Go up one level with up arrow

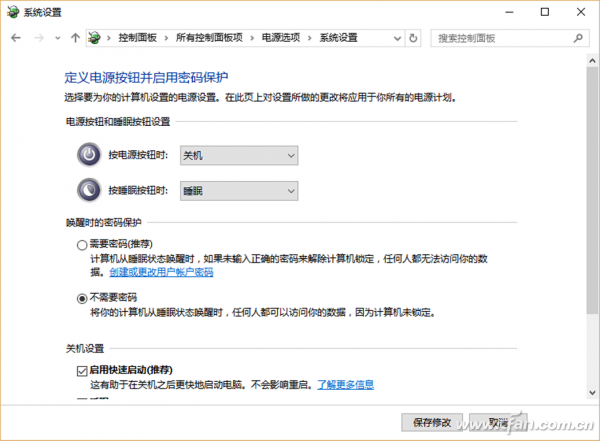[x=75, y=38]
